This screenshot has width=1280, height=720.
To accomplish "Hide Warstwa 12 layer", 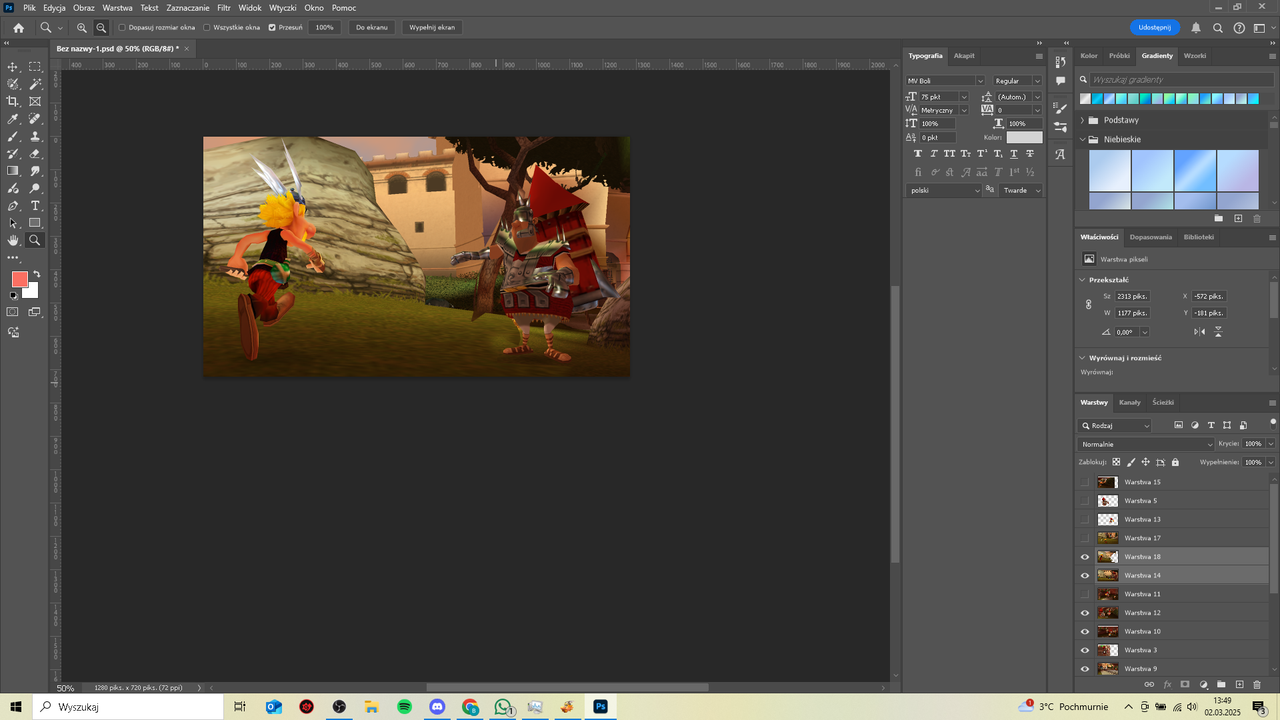I will (1085, 613).
